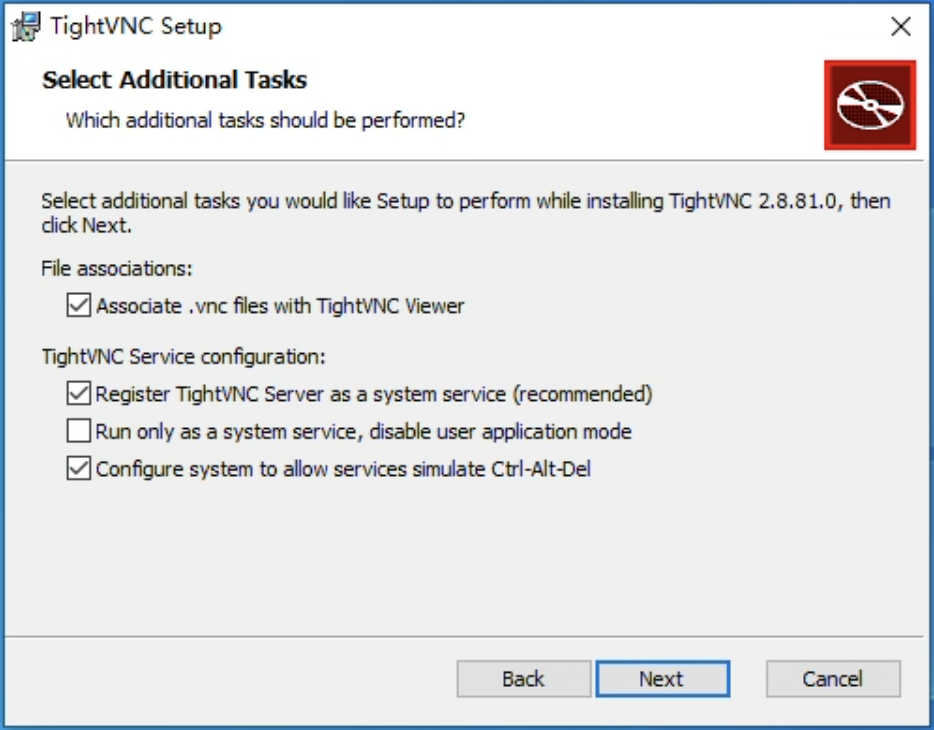934x730 pixels.
Task: Cancel the TightVNC setup
Action: click(x=833, y=678)
